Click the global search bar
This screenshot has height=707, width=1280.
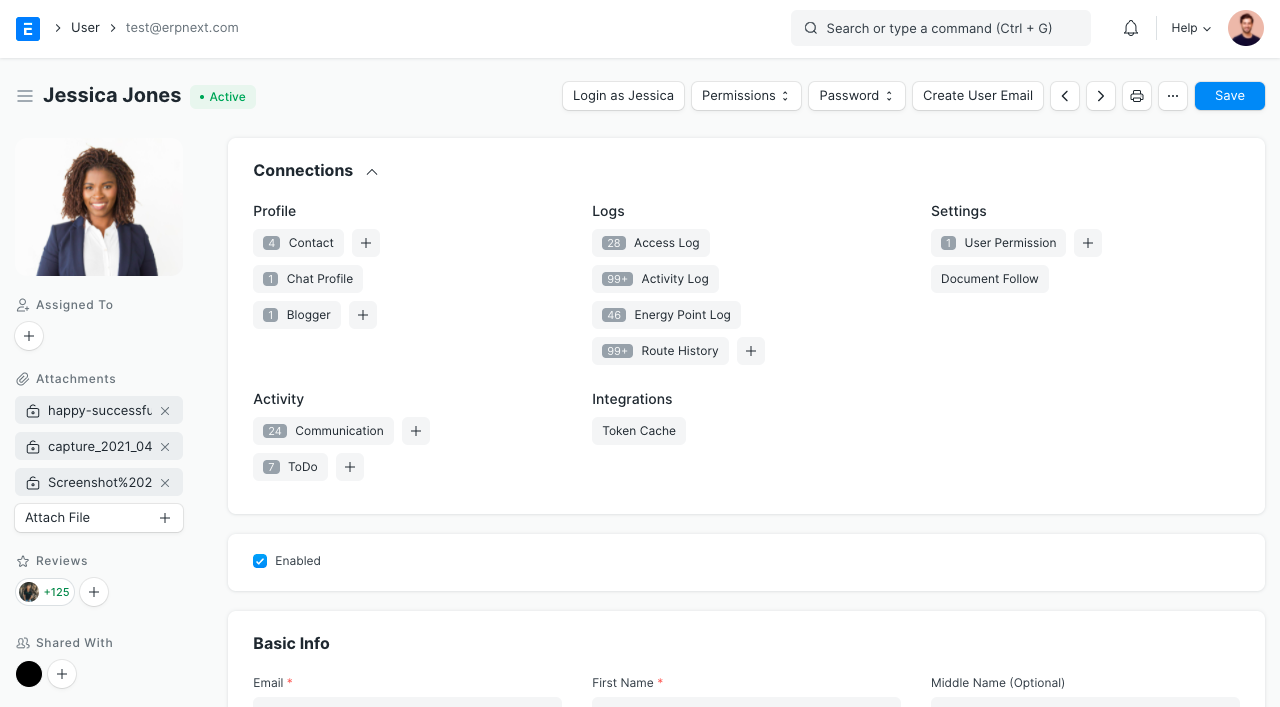[x=940, y=28]
